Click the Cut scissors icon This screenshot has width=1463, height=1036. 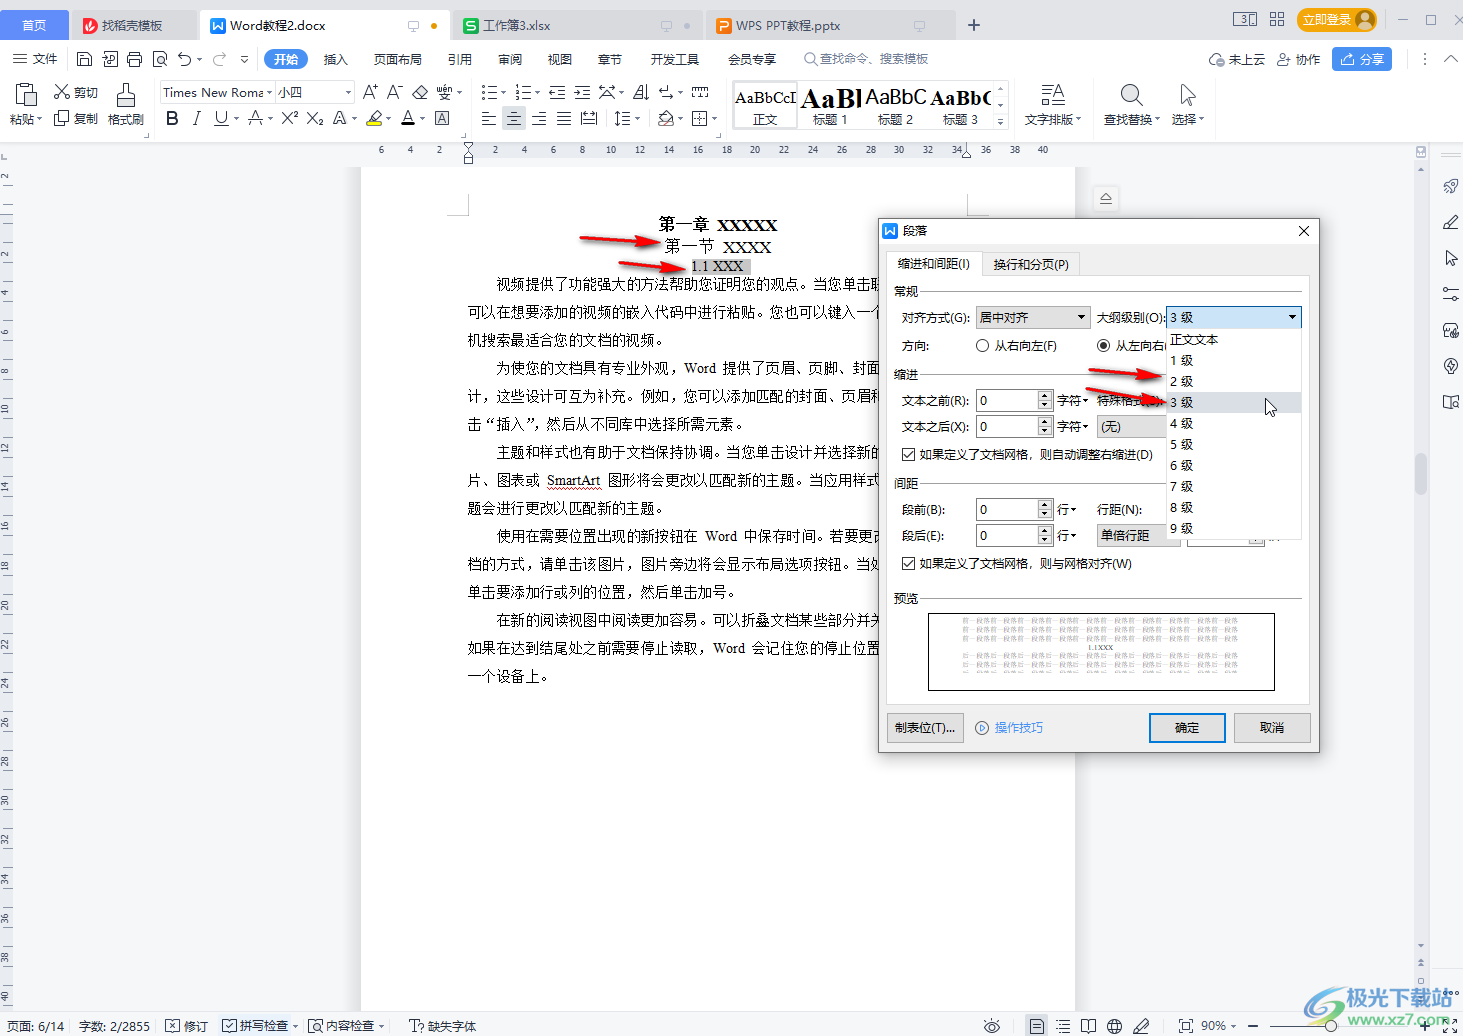click(62, 92)
